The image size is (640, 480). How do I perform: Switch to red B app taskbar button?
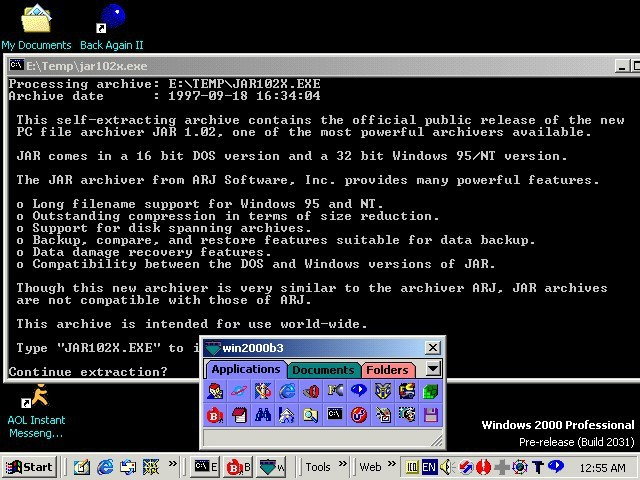pos(238,467)
